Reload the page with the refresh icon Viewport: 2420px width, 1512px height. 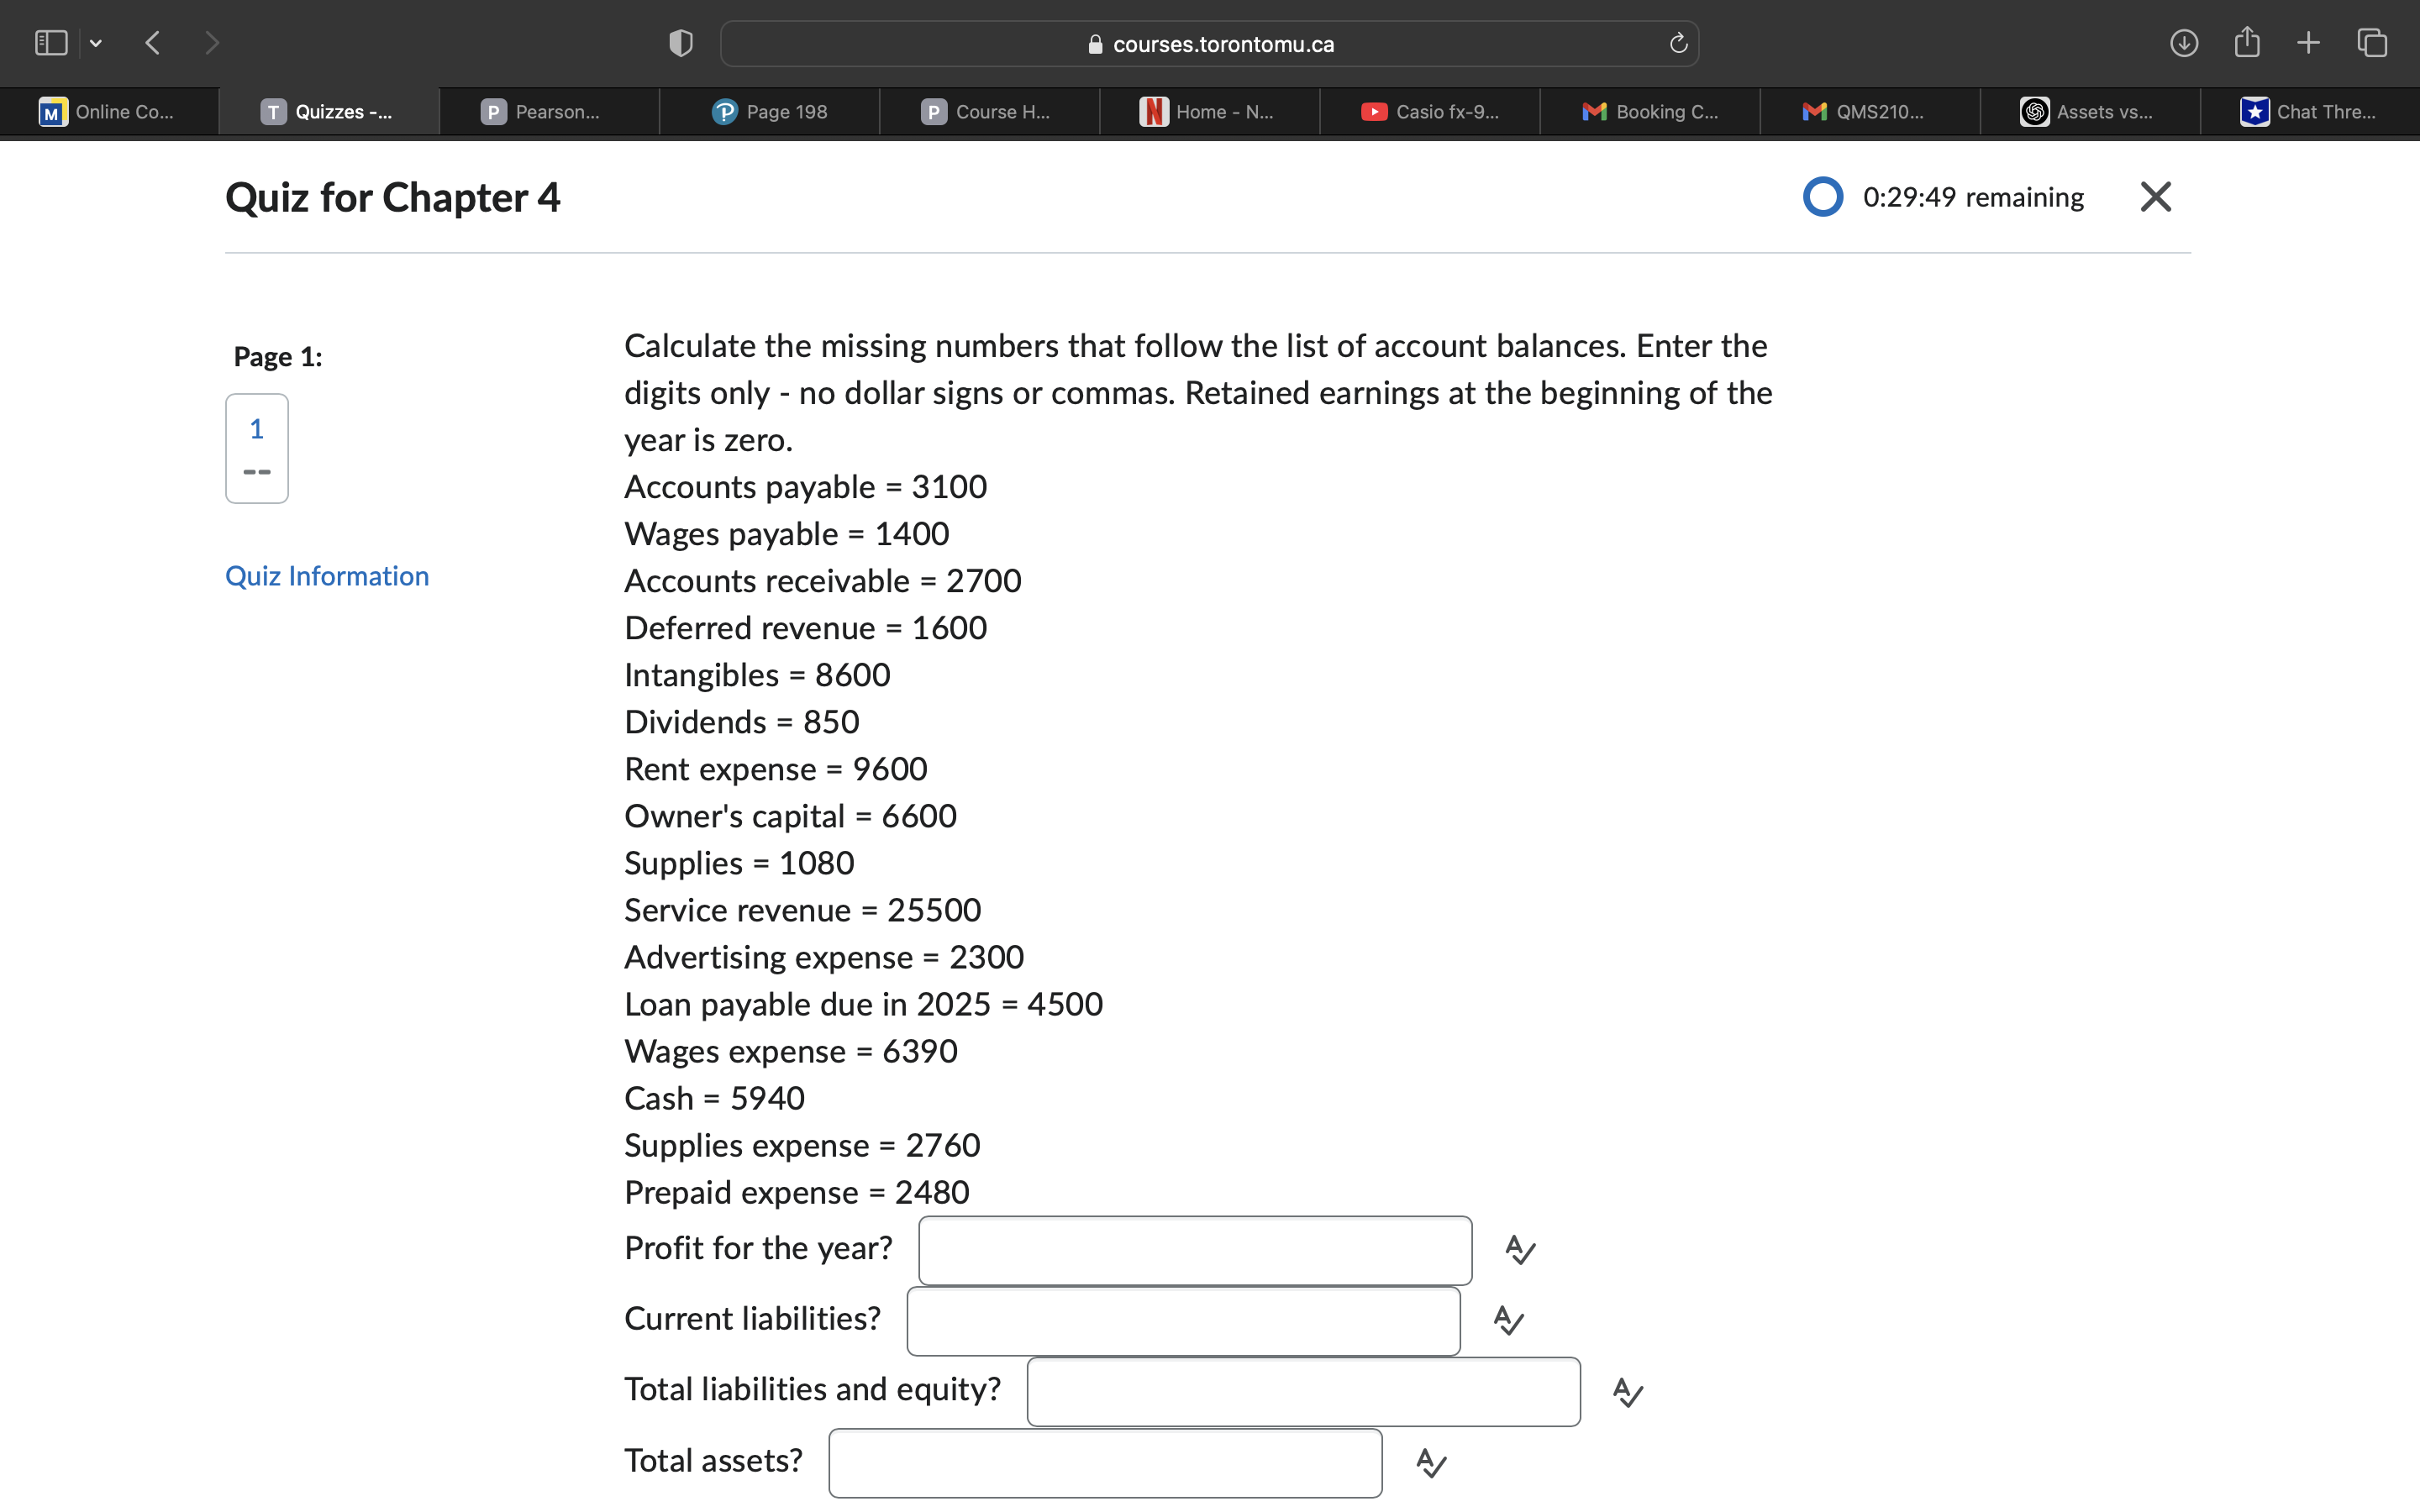pyautogui.click(x=1678, y=43)
